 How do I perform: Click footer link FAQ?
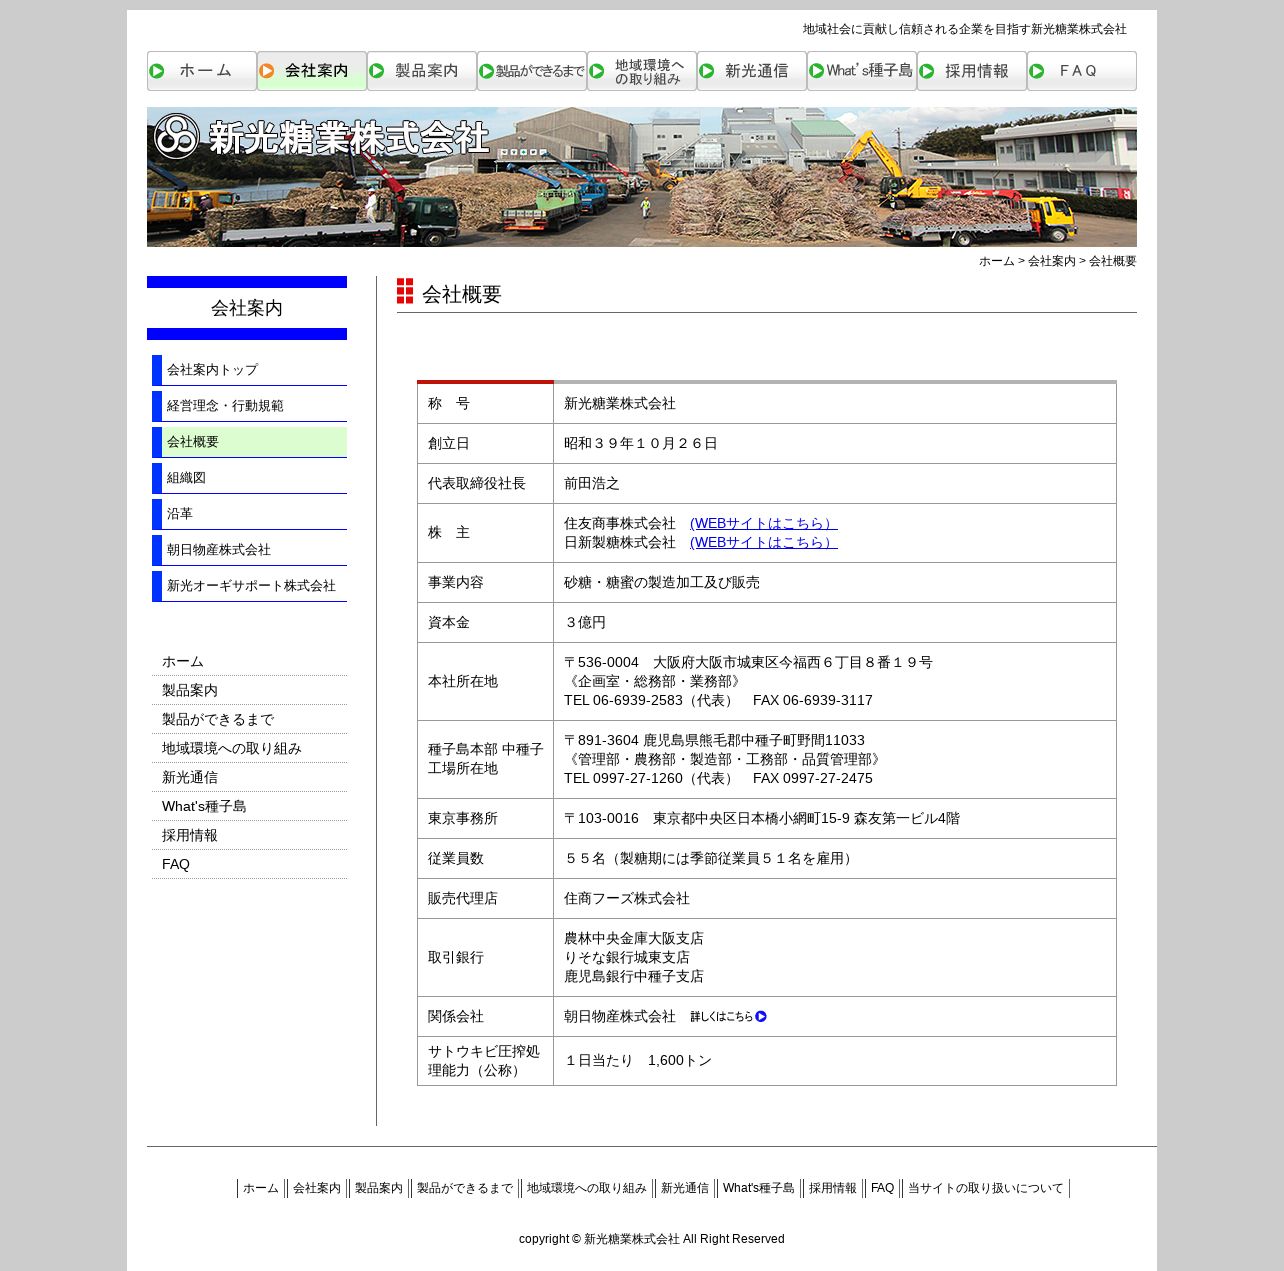883,1189
